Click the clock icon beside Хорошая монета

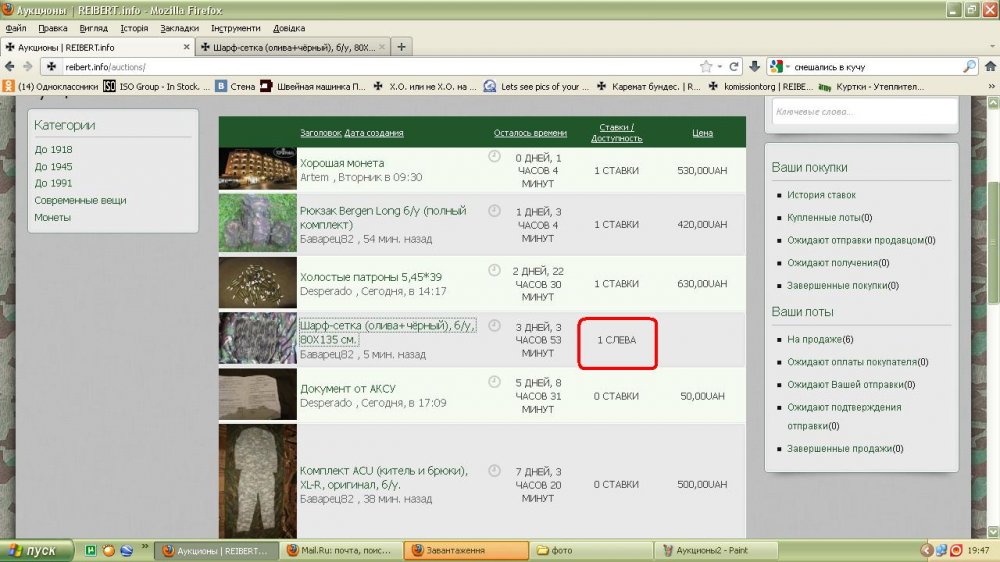[493, 157]
